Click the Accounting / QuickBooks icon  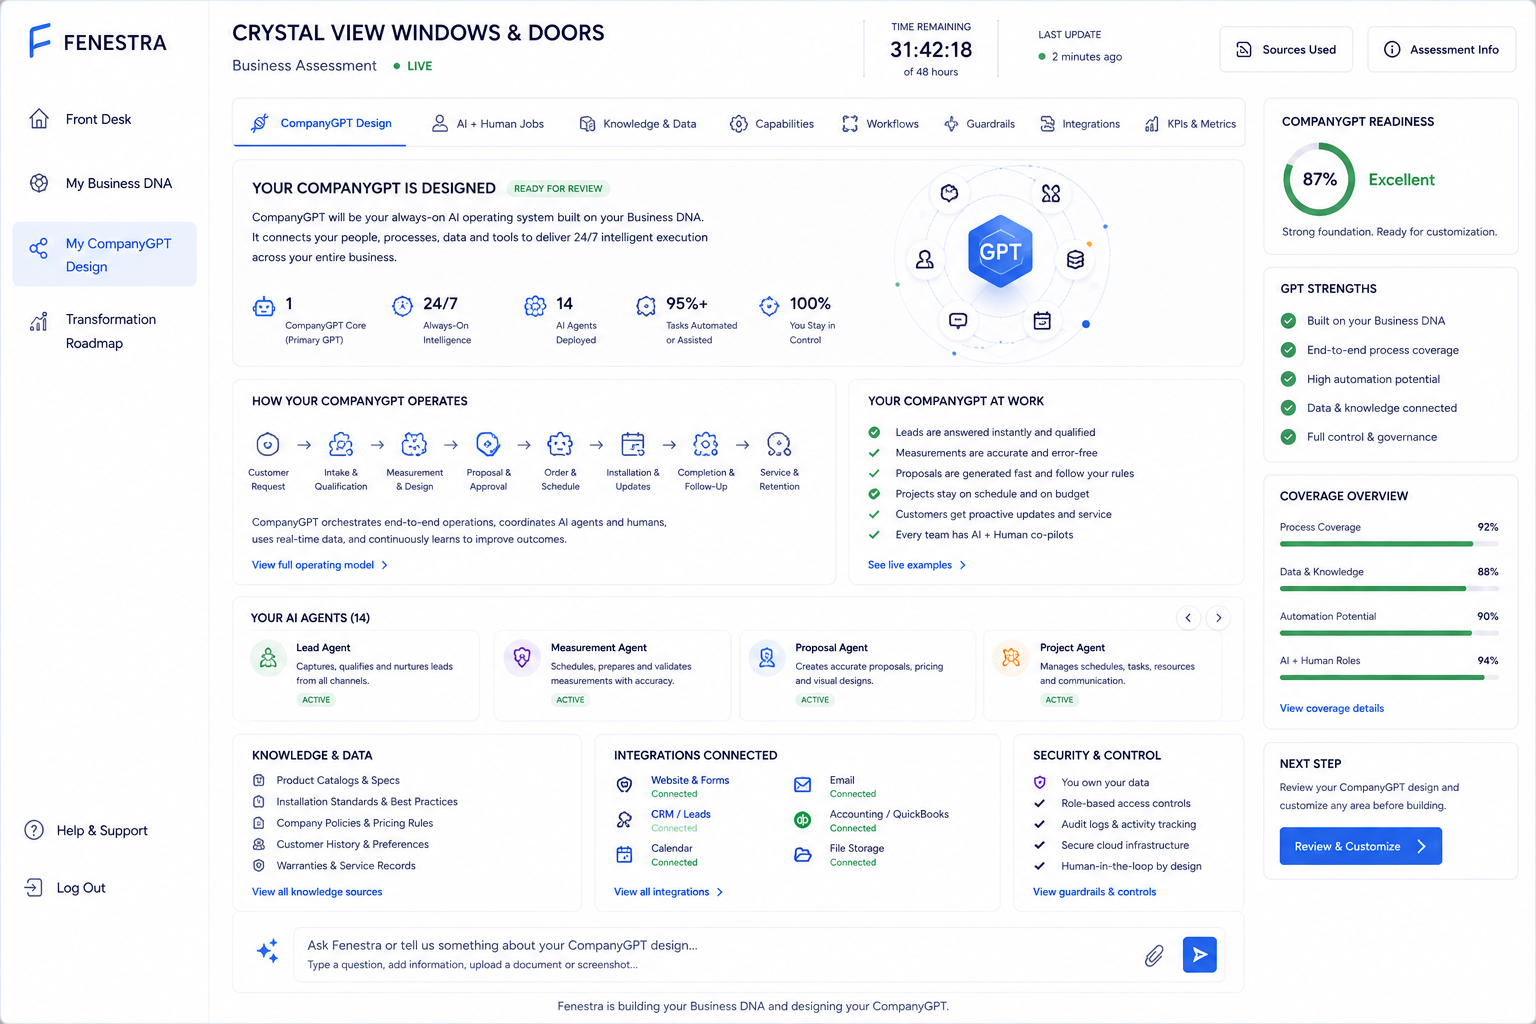pos(802,820)
